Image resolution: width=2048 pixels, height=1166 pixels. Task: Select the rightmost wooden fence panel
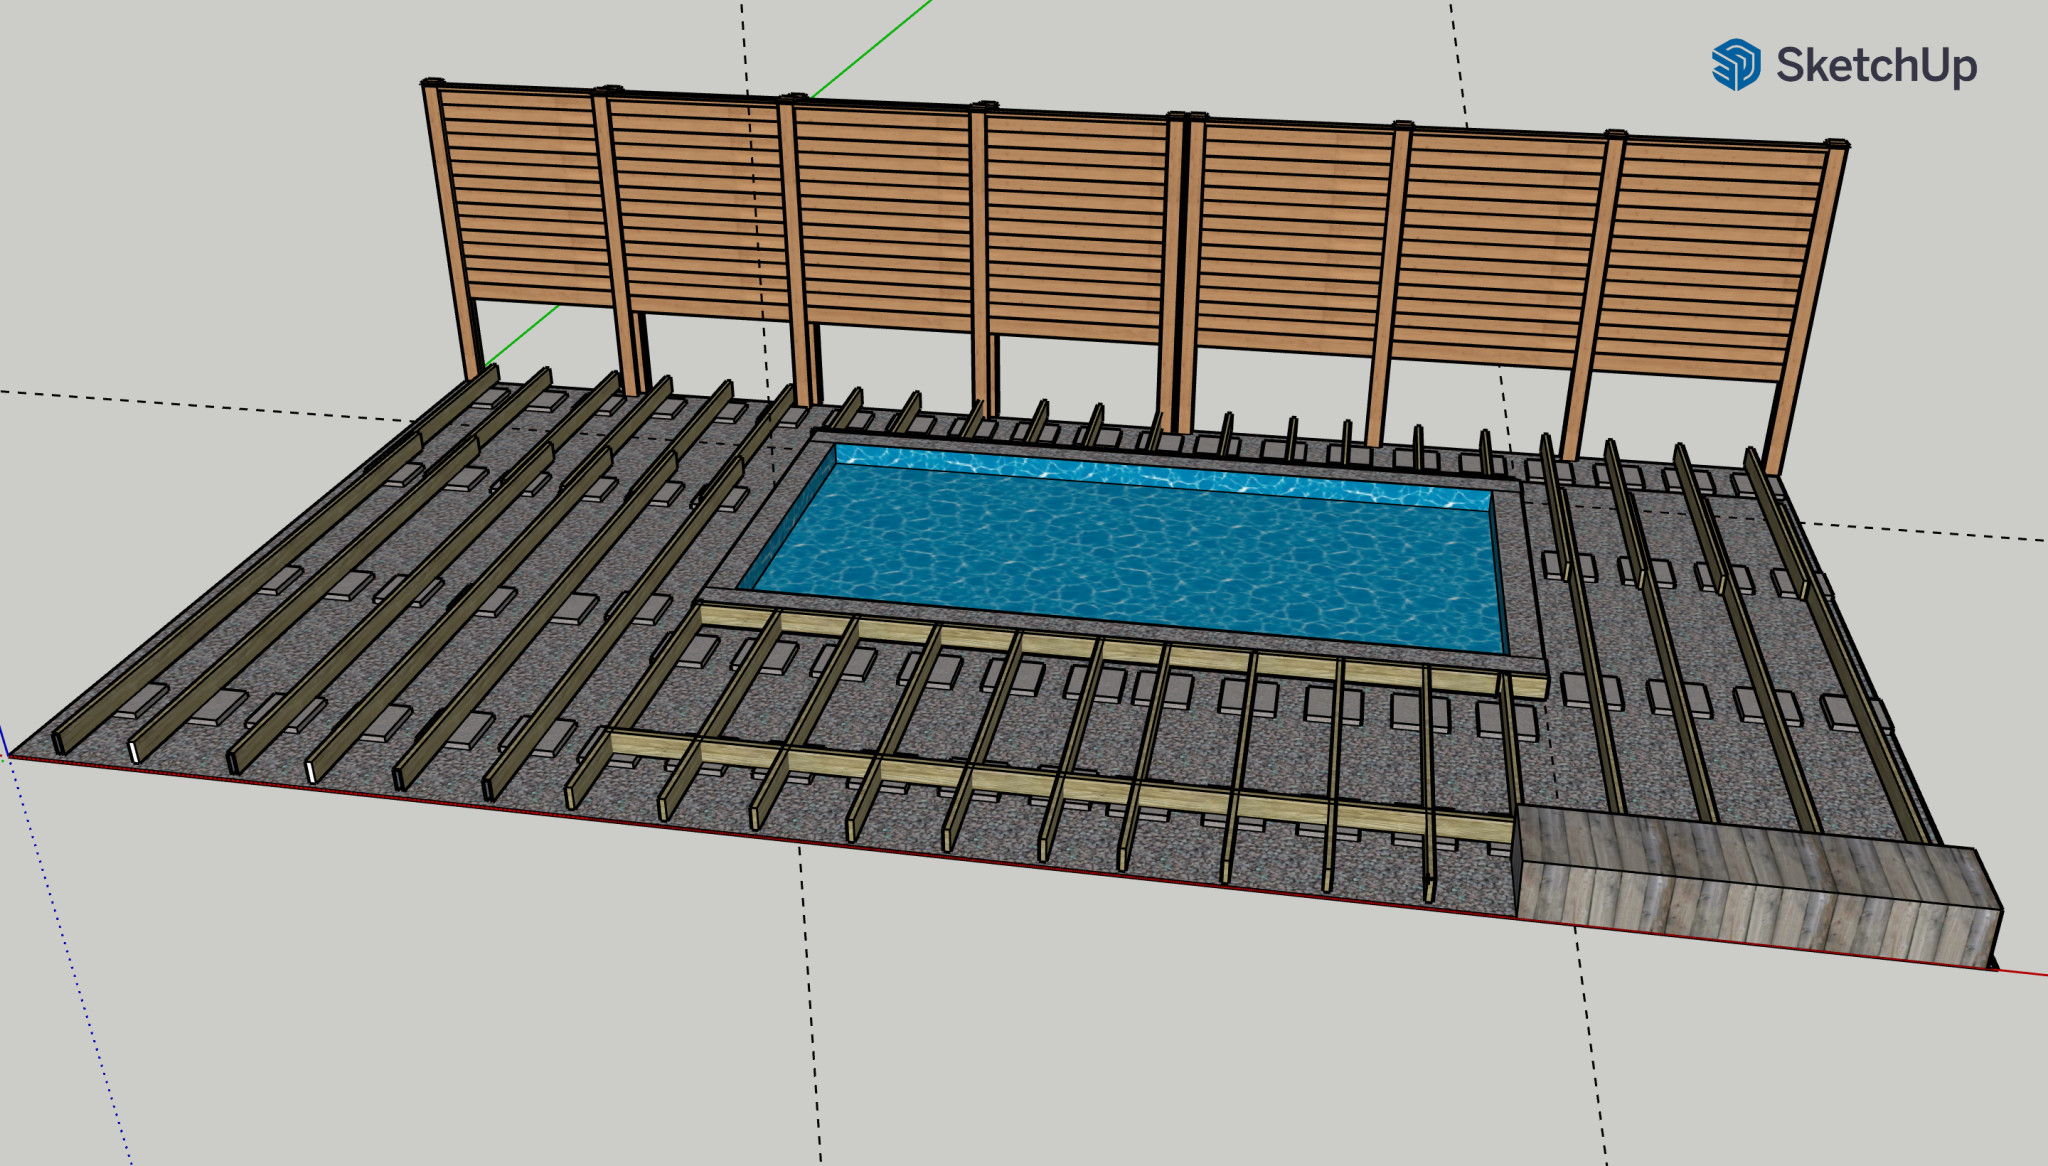pos(1710,260)
